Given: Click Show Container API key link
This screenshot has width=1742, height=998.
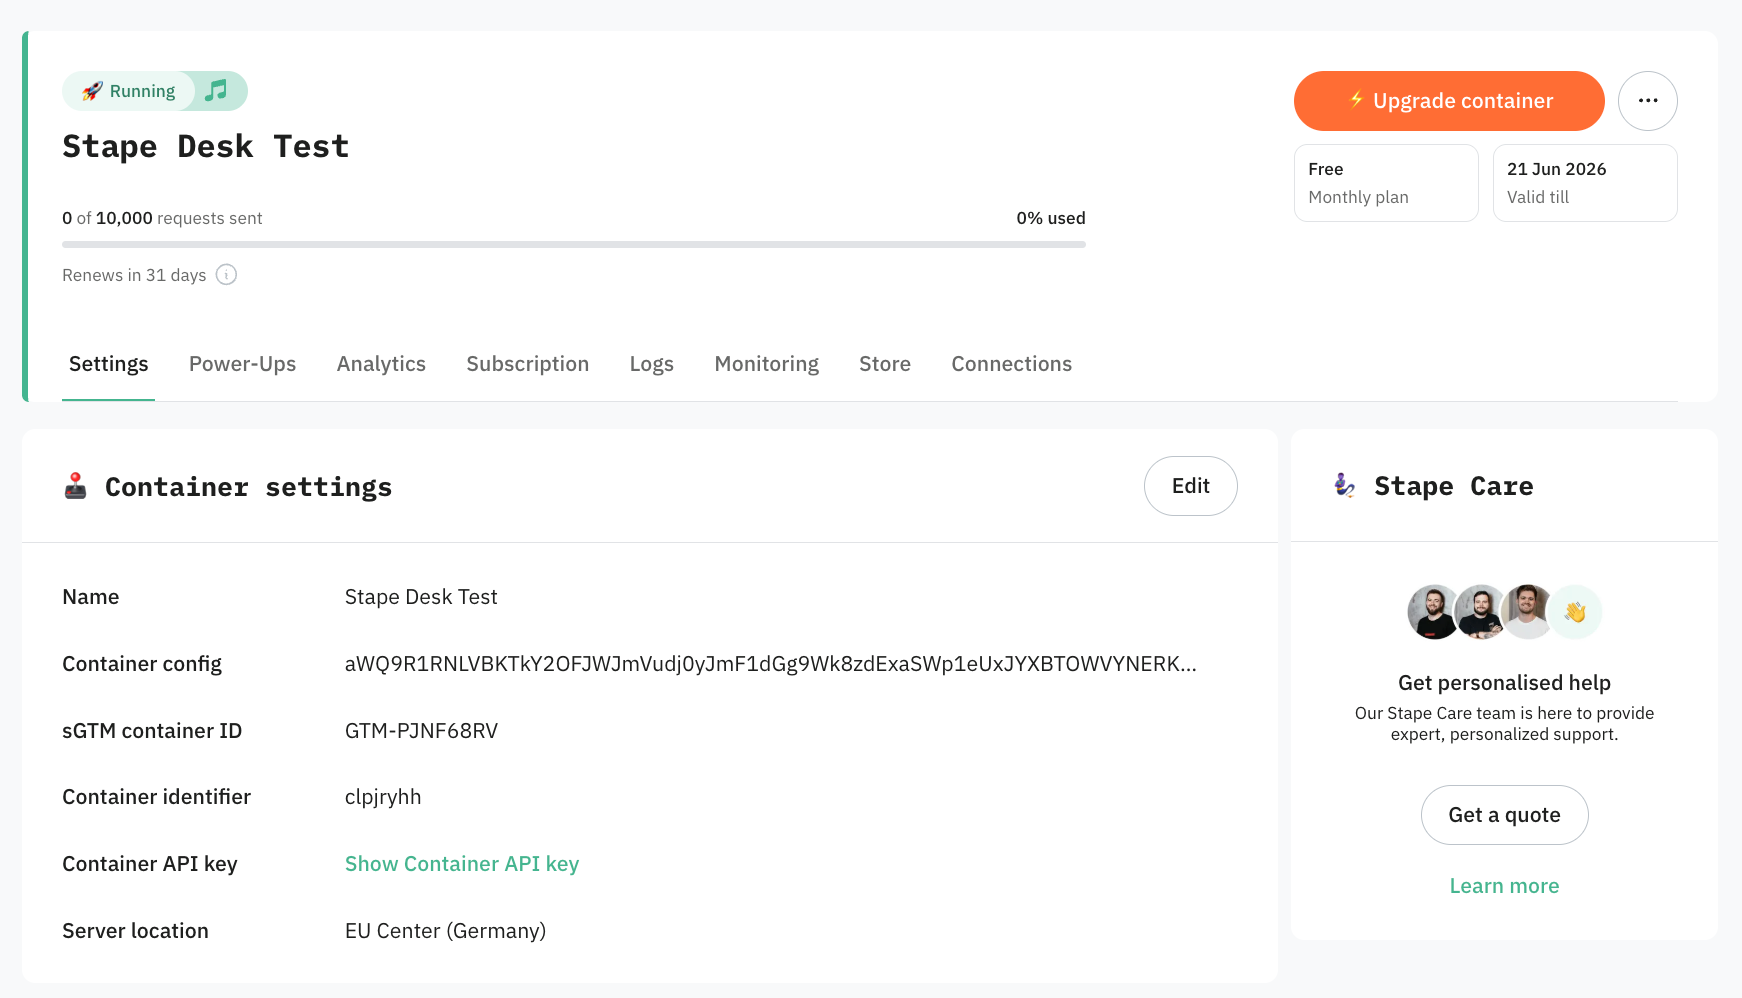Looking at the screenshot, I should click(x=462, y=864).
